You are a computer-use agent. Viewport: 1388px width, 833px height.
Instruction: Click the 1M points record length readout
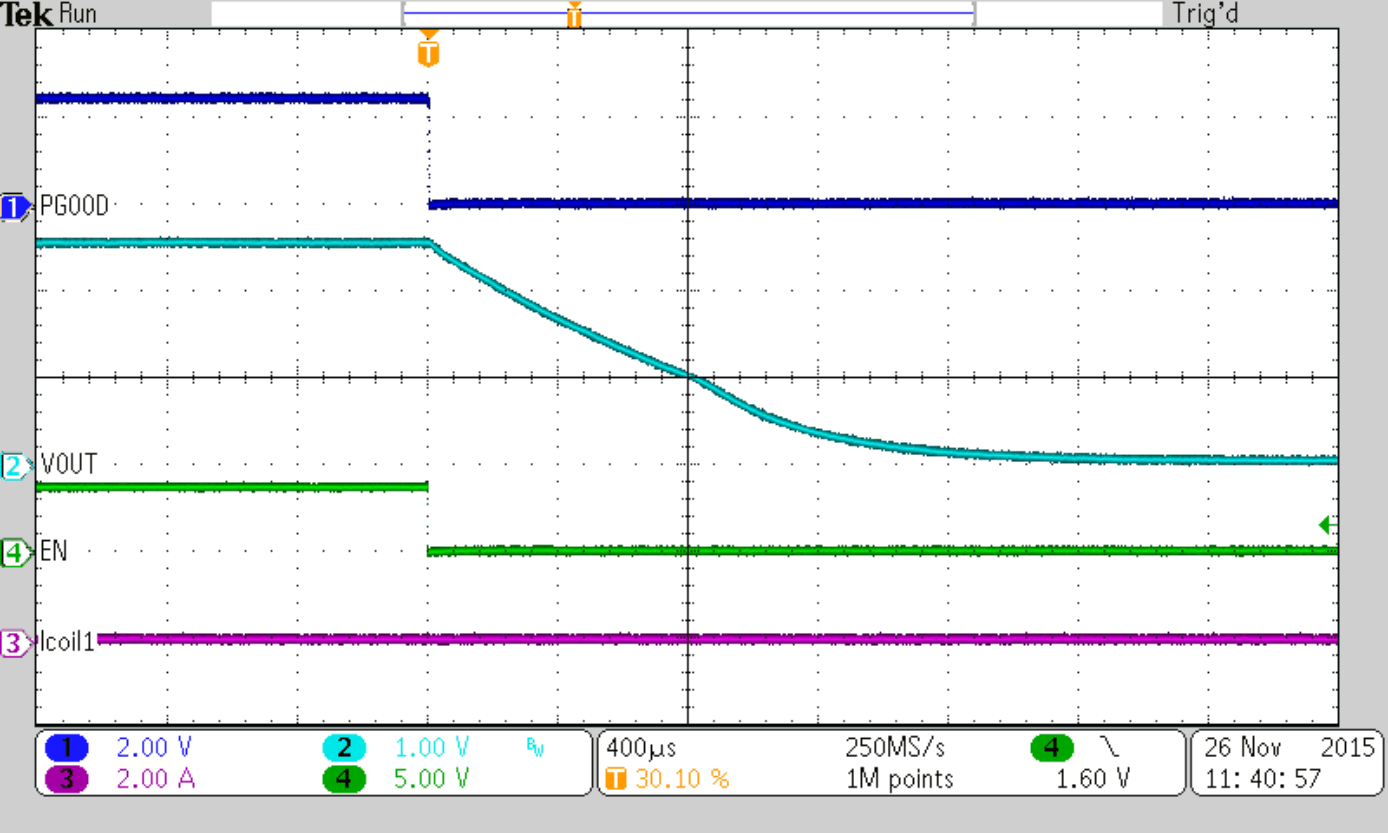tap(900, 779)
